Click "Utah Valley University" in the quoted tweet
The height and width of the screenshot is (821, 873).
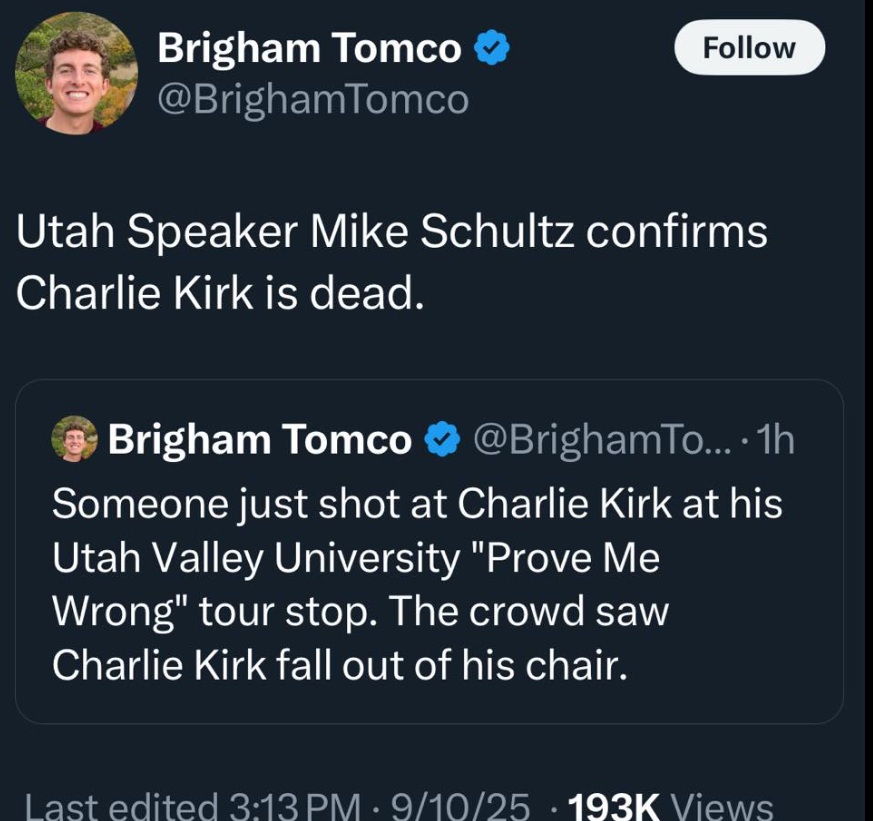256,558
